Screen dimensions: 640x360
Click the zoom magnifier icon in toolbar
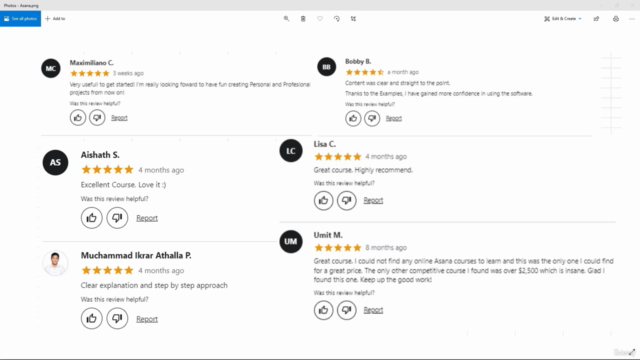pyautogui.click(x=287, y=19)
